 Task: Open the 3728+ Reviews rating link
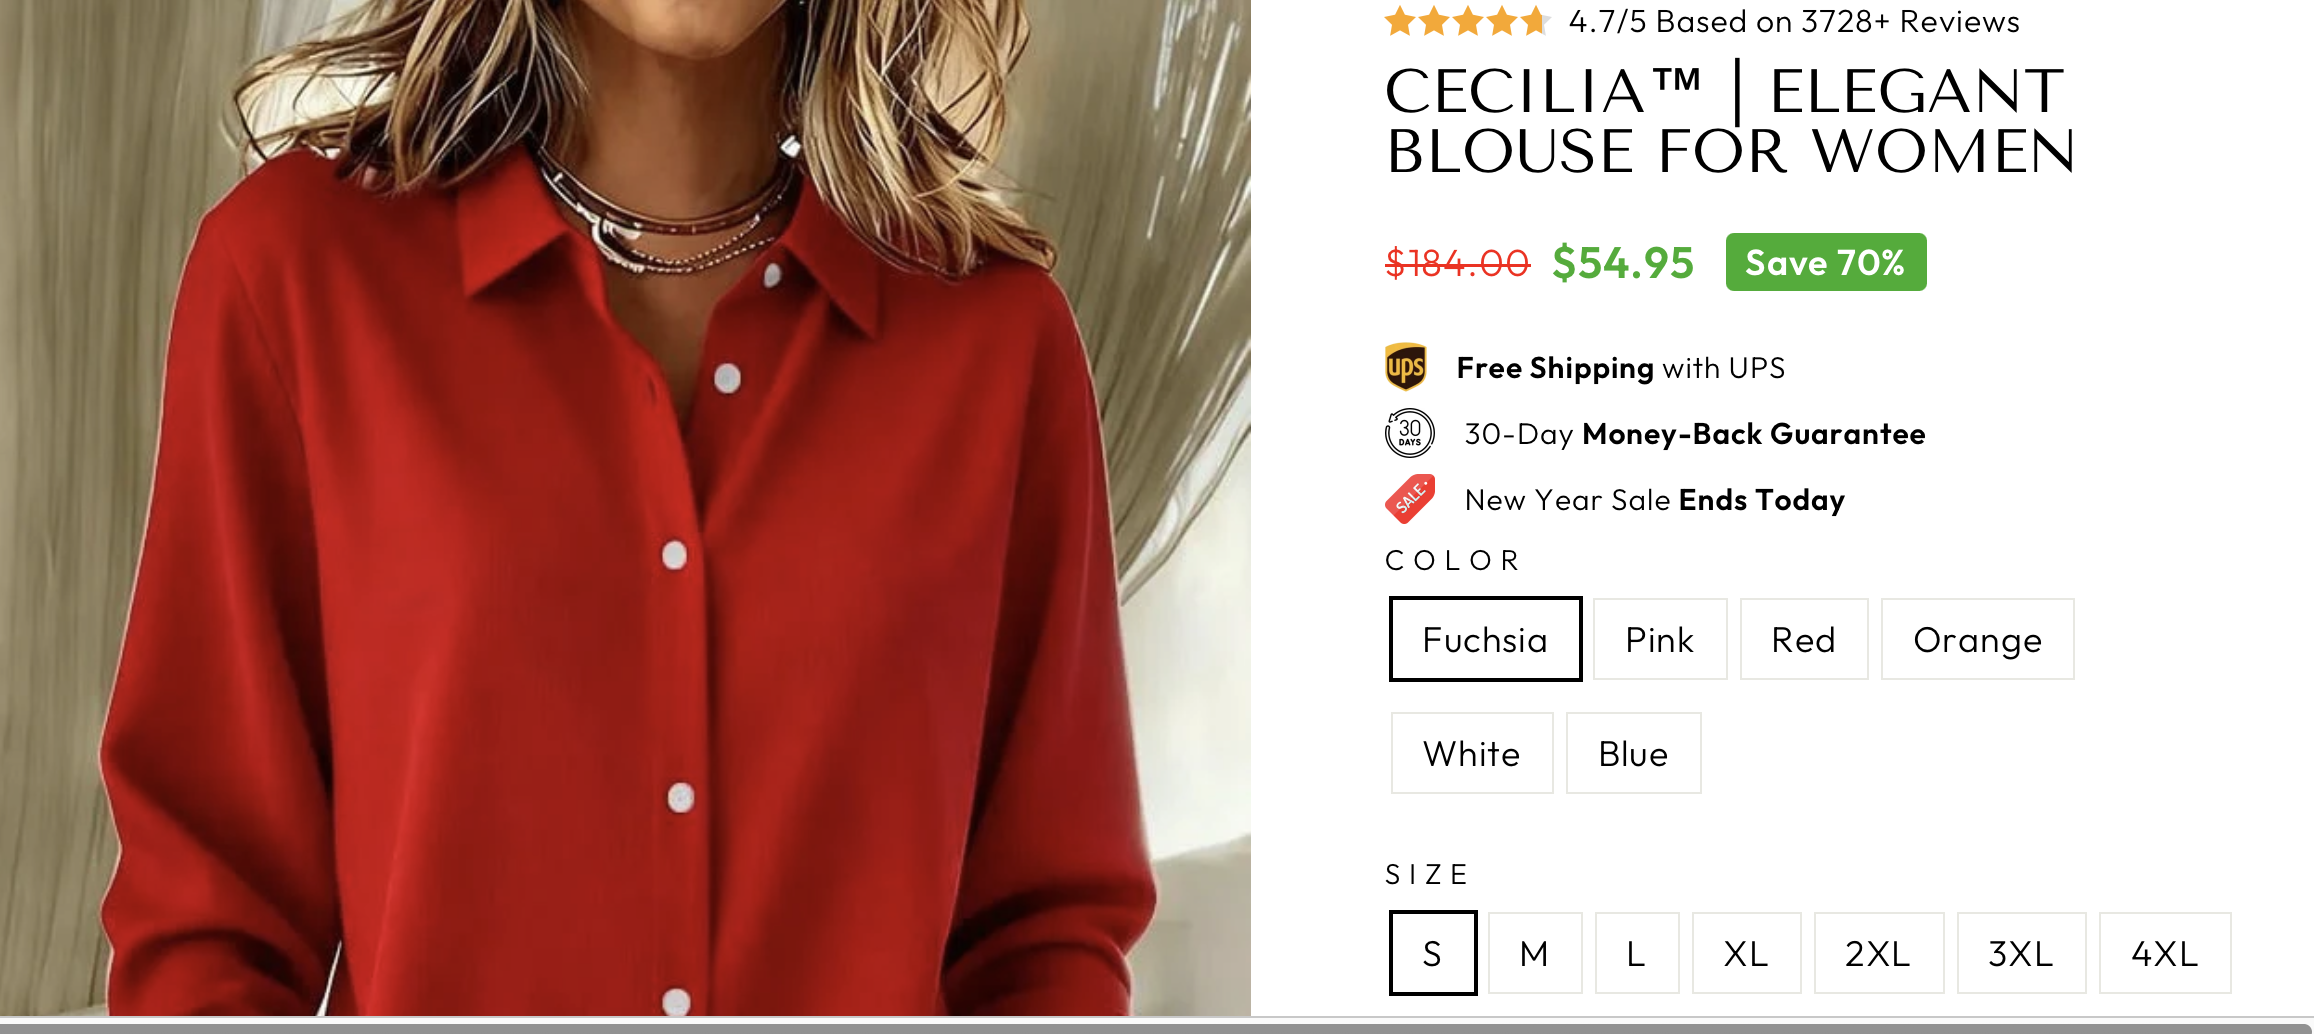pyautogui.click(x=1794, y=21)
